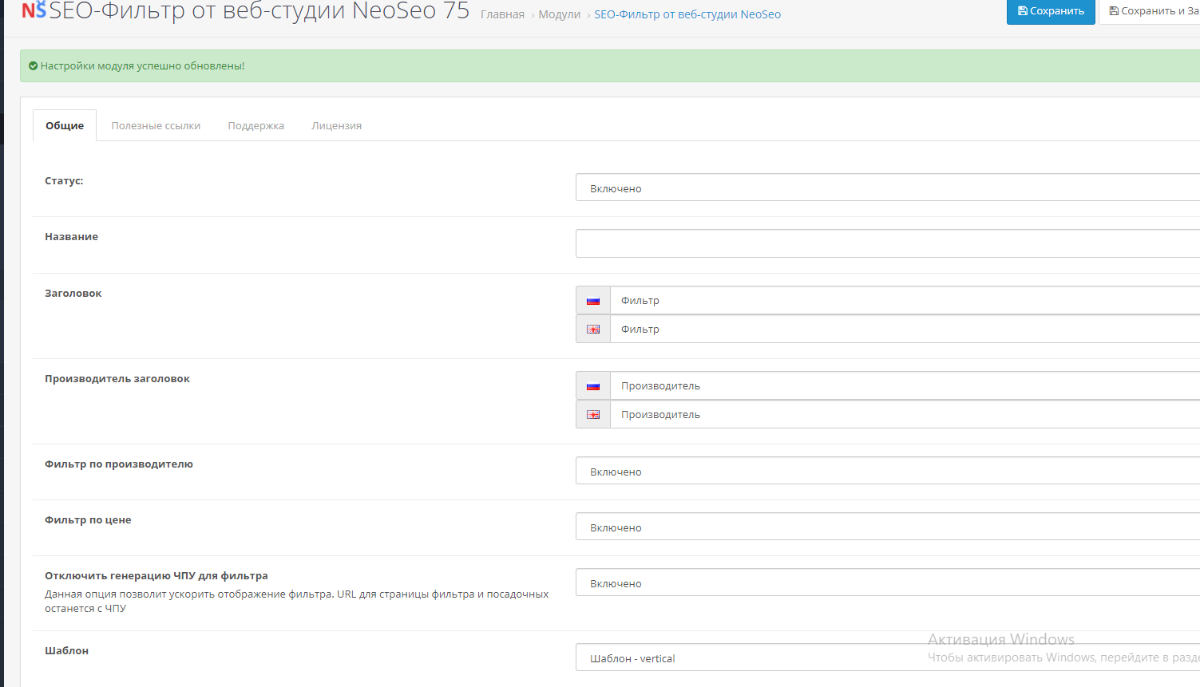
Task: Click the Фильтр по цене label
Action: tap(88, 520)
